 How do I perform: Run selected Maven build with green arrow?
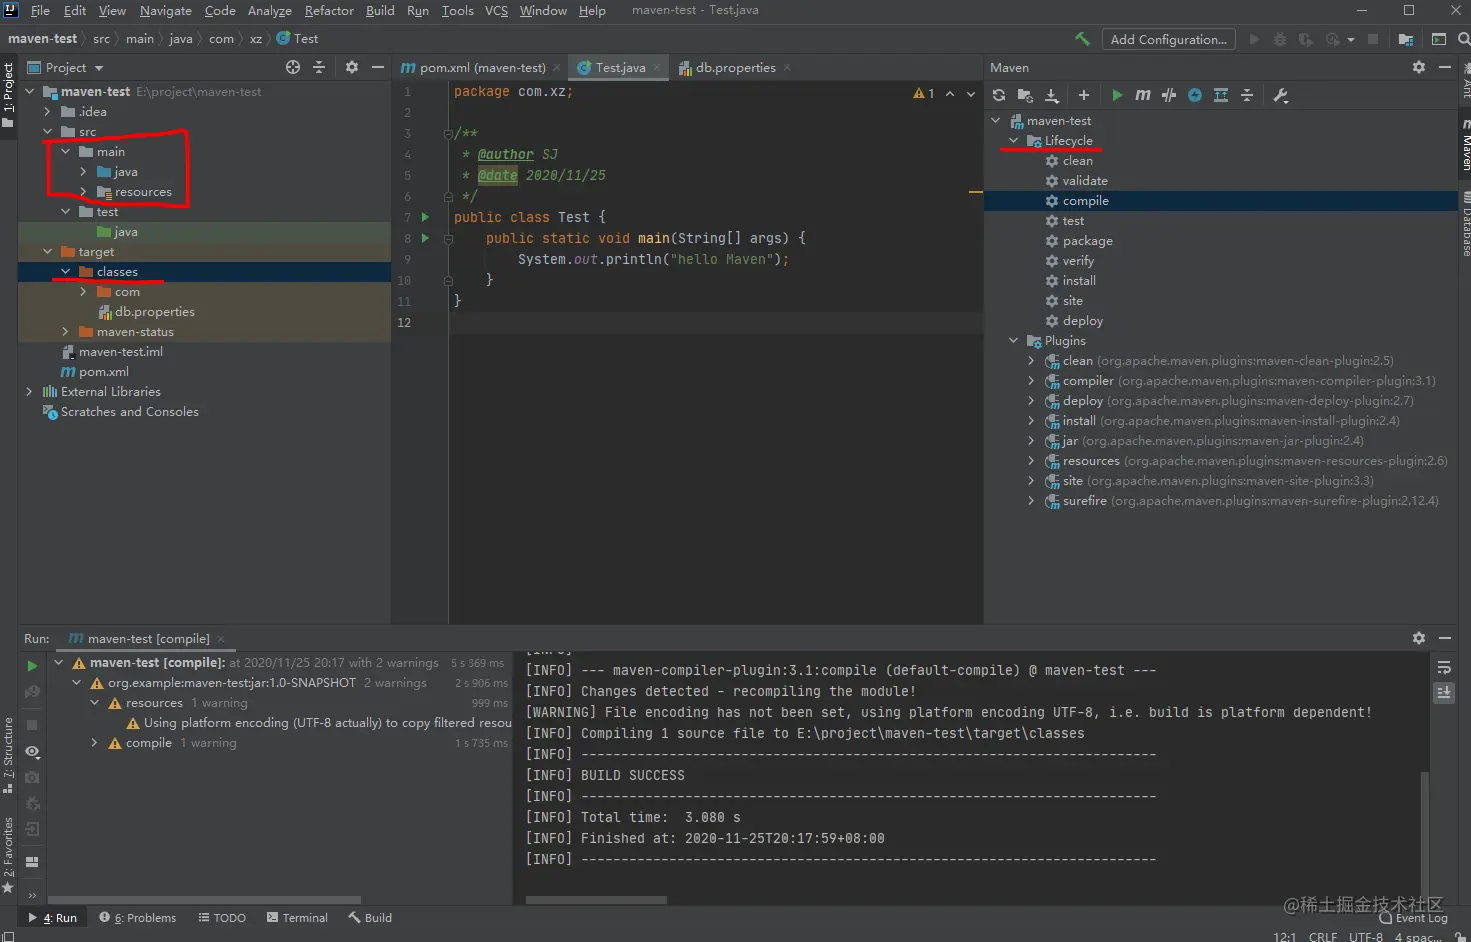(x=1117, y=95)
